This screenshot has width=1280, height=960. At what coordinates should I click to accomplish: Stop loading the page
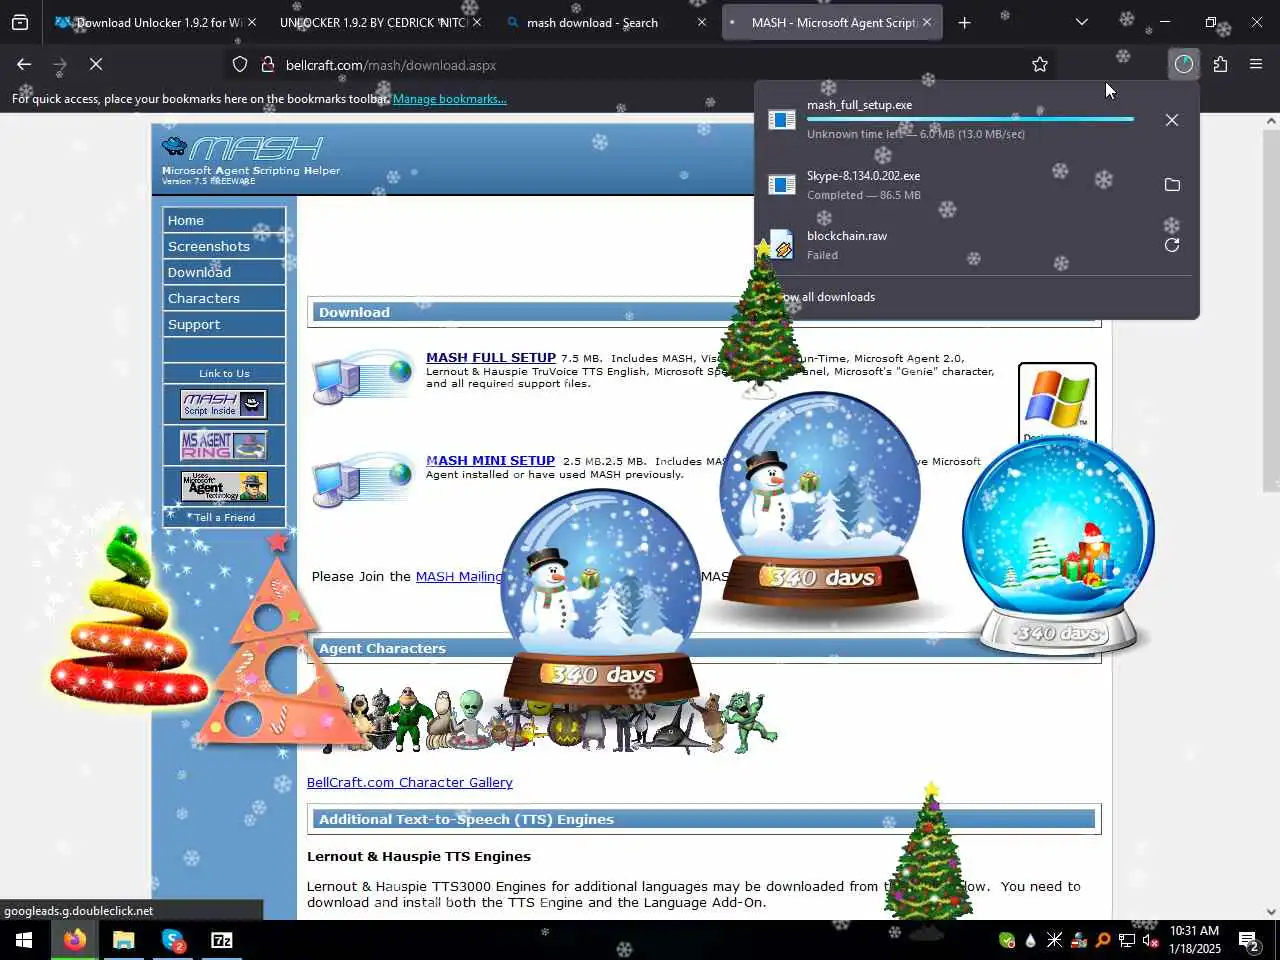pos(96,64)
